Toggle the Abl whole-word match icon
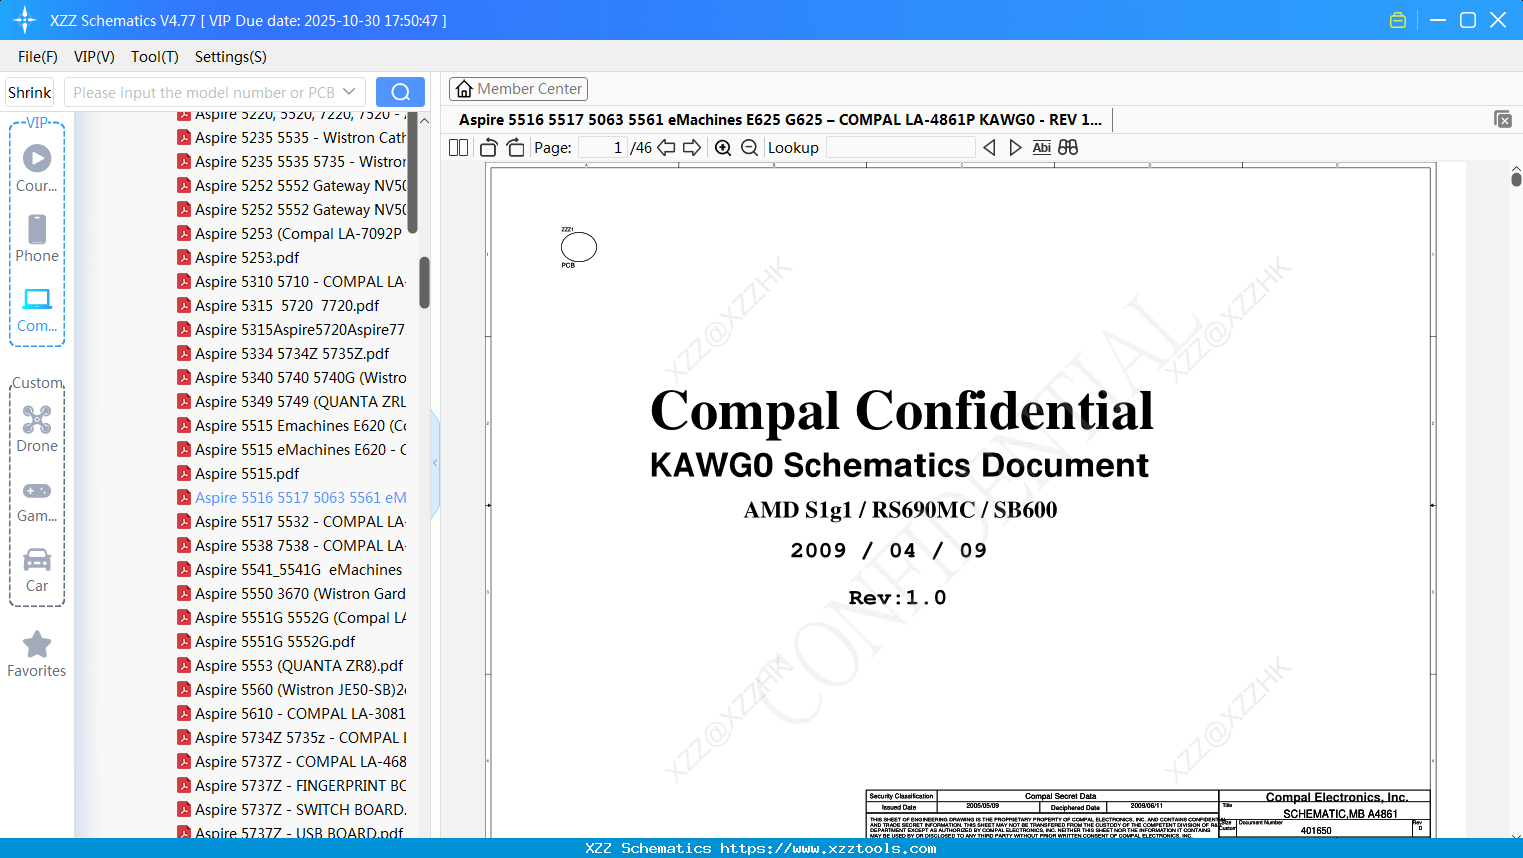Image resolution: width=1523 pixels, height=858 pixels. coord(1041,148)
